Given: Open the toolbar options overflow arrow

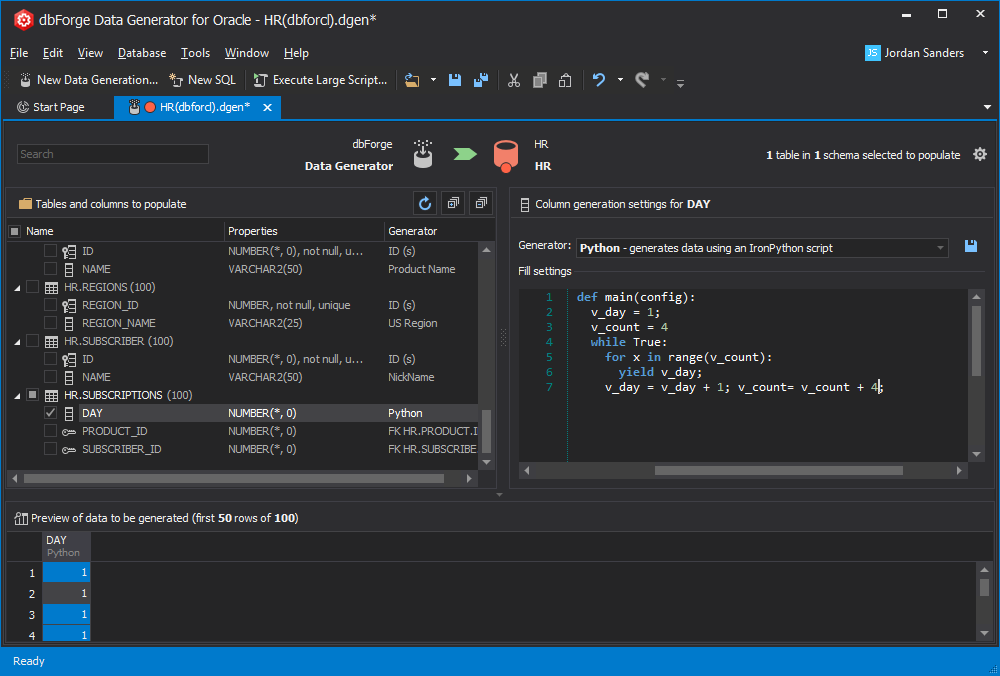Looking at the screenshot, I should (x=680, y=83).
